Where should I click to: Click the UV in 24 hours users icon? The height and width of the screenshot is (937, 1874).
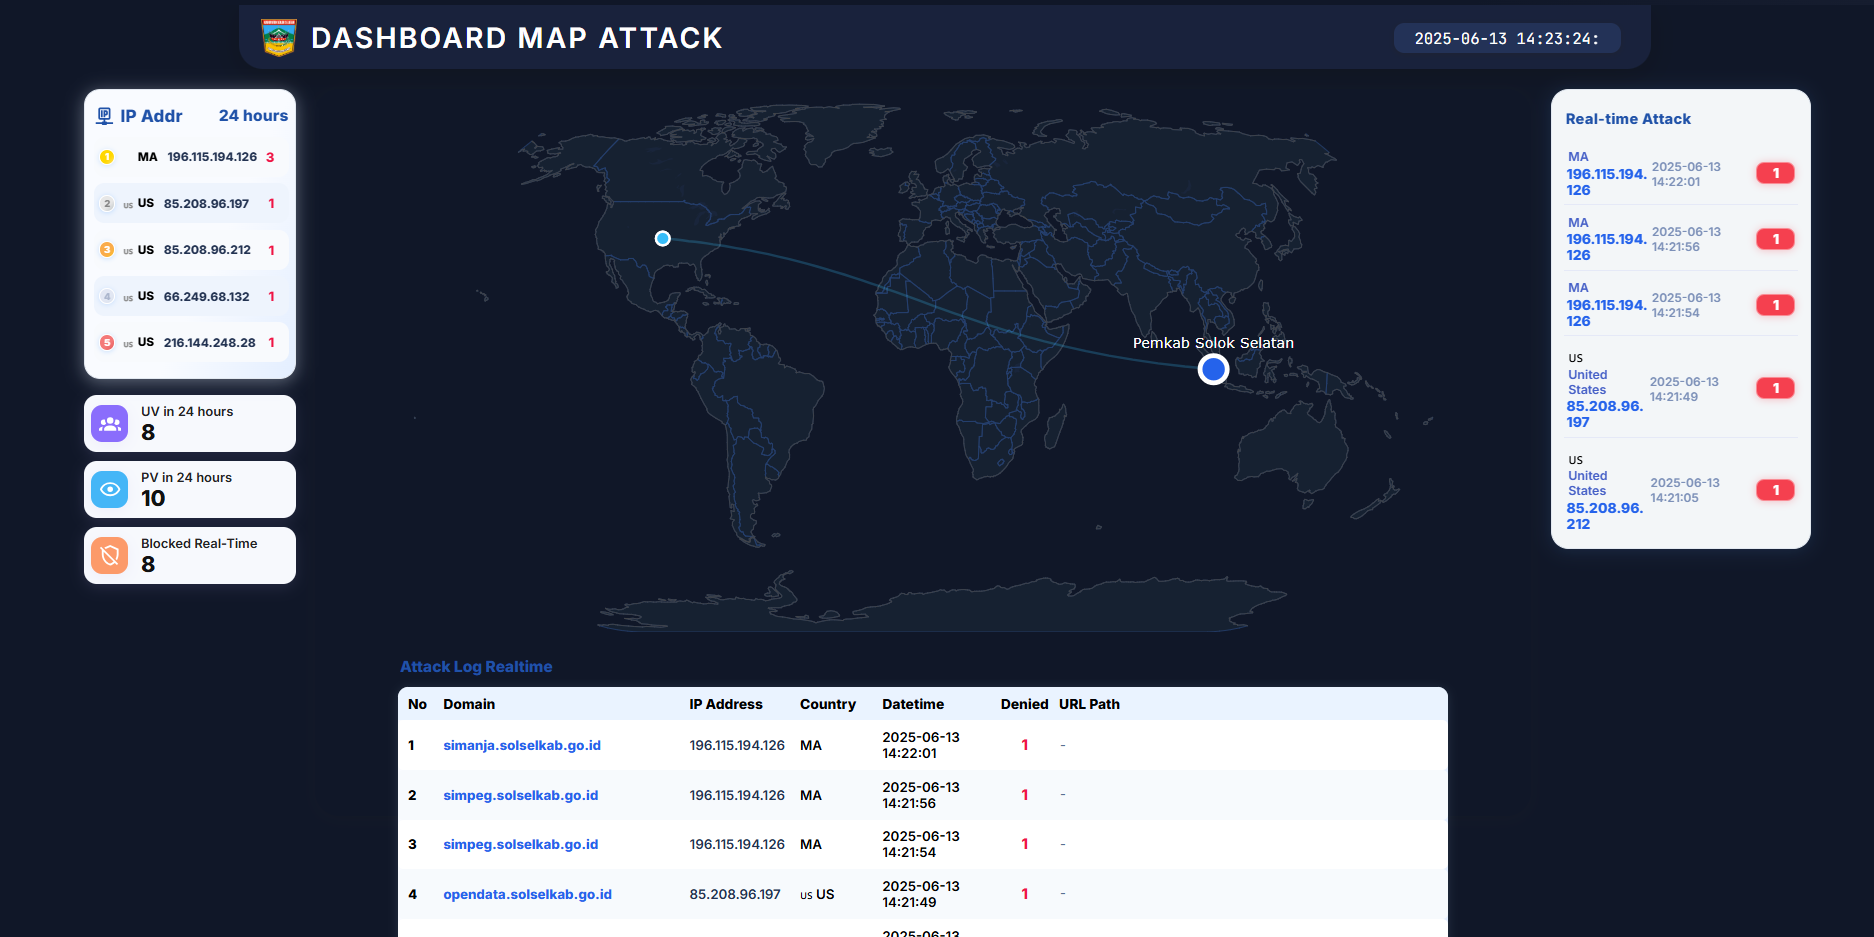[110, 423]
